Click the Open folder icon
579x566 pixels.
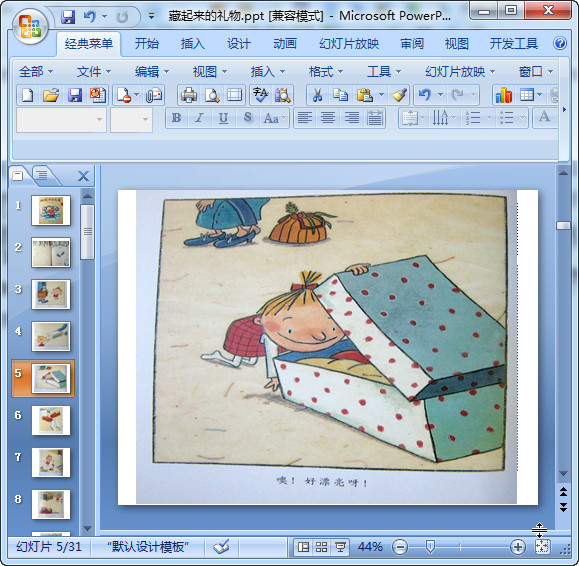(51, 95)
